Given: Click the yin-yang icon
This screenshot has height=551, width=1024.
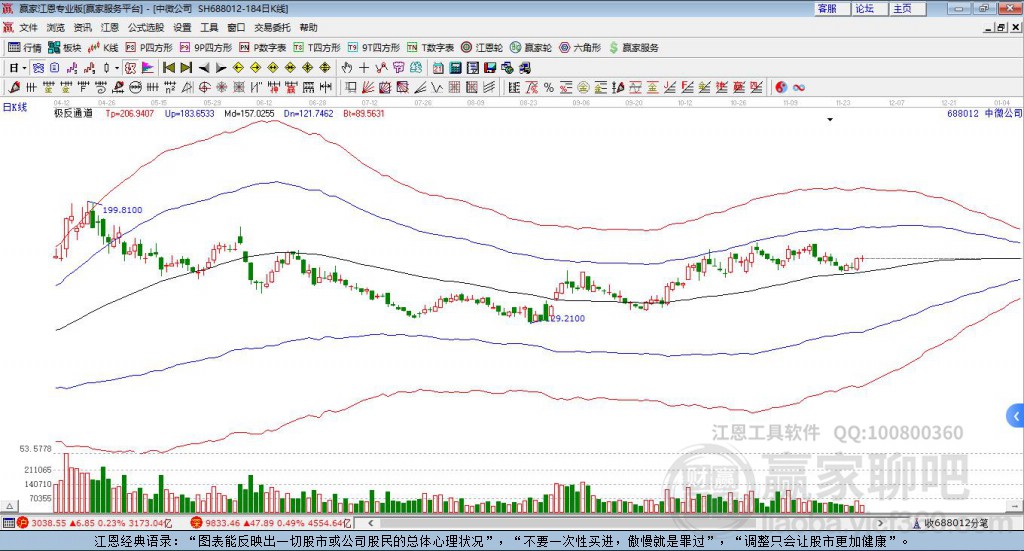Looking at the screenshot, I should (781, 87).
